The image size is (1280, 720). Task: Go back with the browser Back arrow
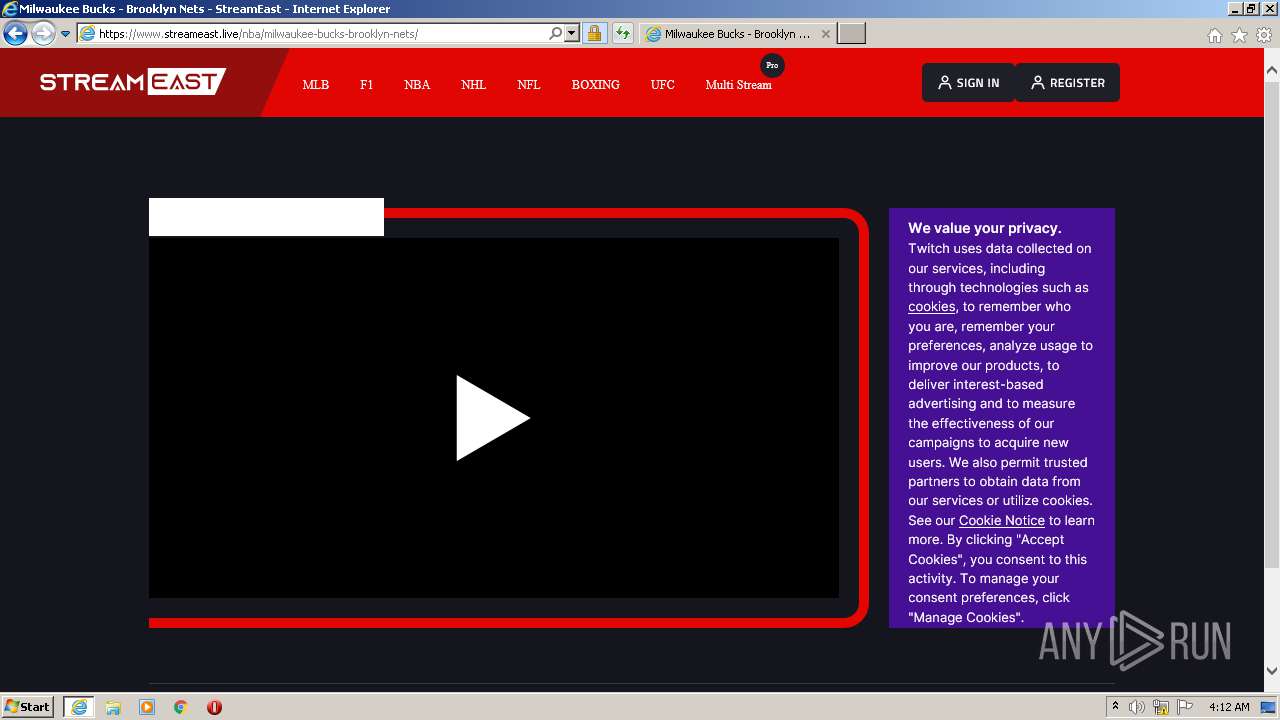[15, 34]
